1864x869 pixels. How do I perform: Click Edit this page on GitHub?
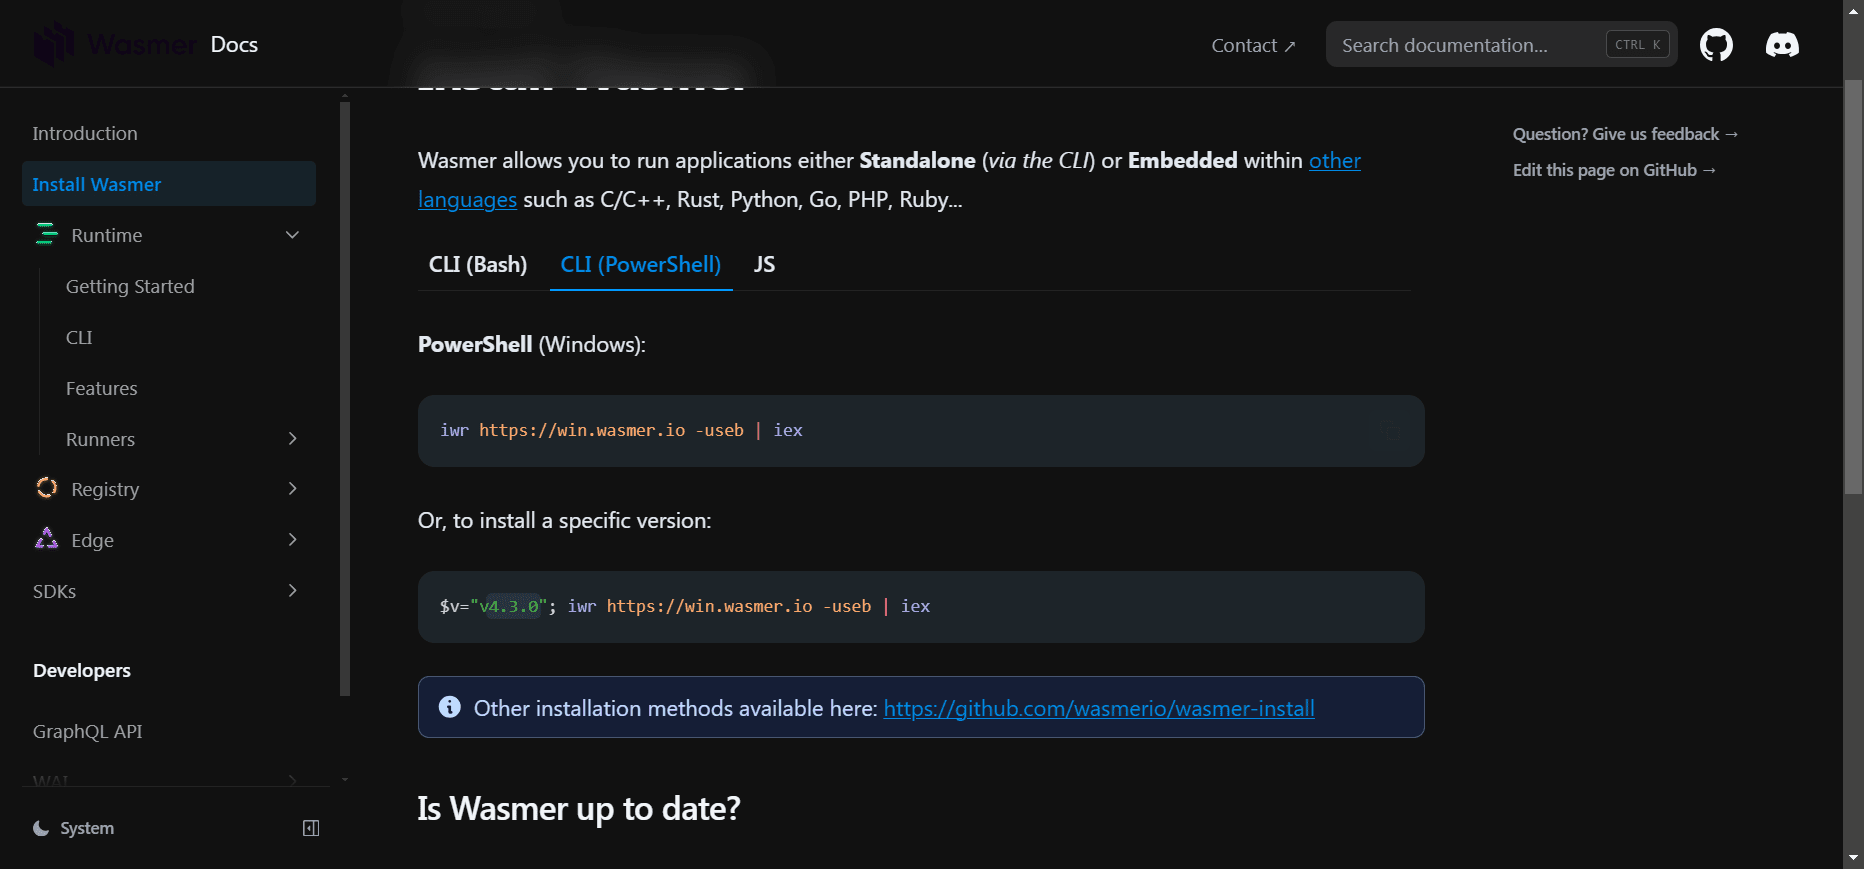click(x=1613, y=170)
